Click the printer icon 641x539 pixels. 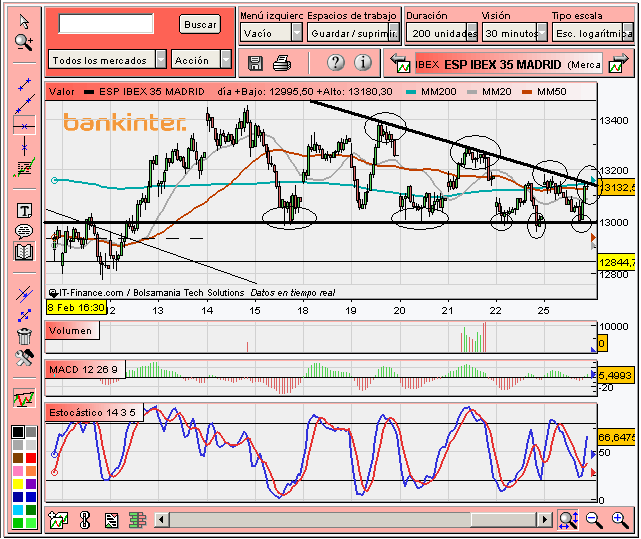[282, 63]
